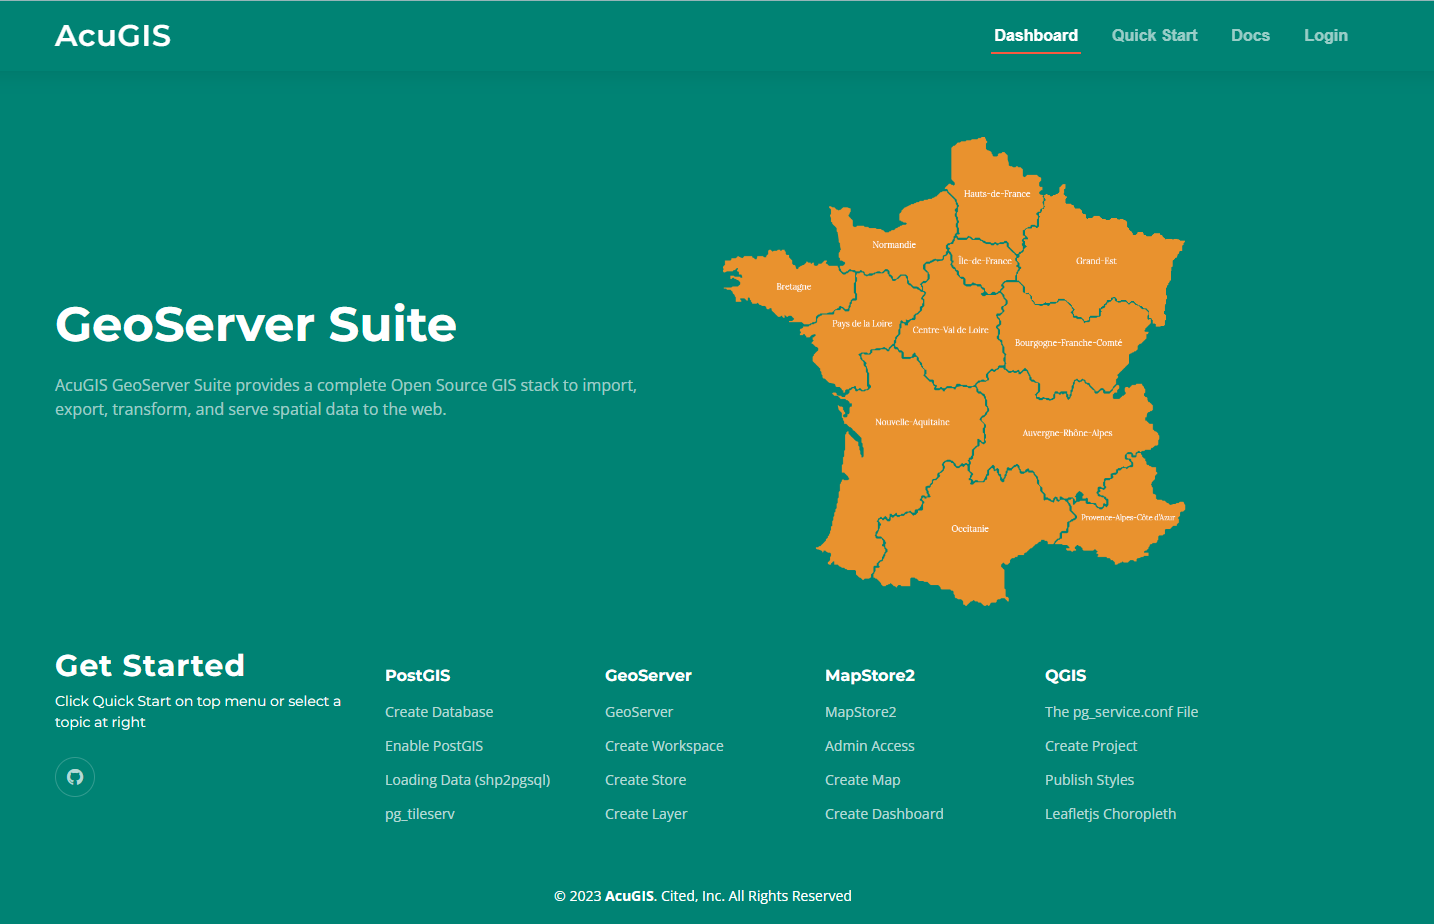This screenshot has height=924, width=1434.
Task: Open the Enable PostGIS link
Action: click(434, 746)
